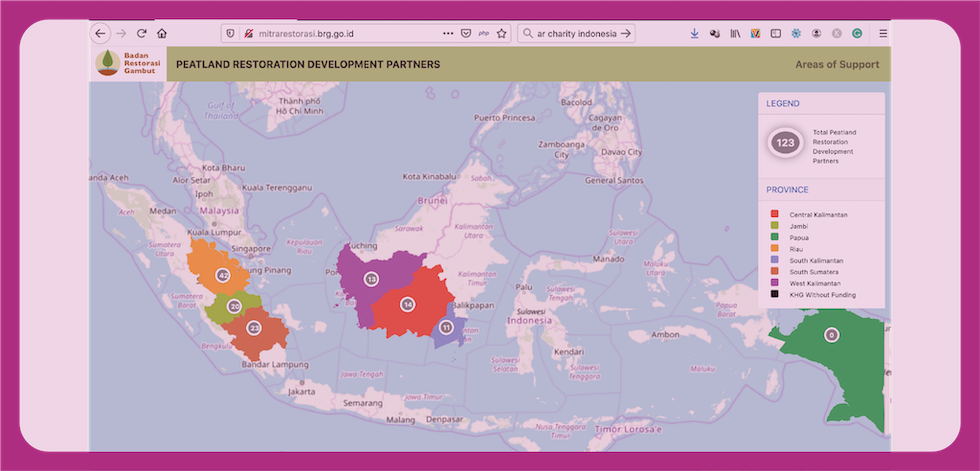Click the Bandar Lampung label on map
Screen dimensions: 980x471
click(275, 364)
